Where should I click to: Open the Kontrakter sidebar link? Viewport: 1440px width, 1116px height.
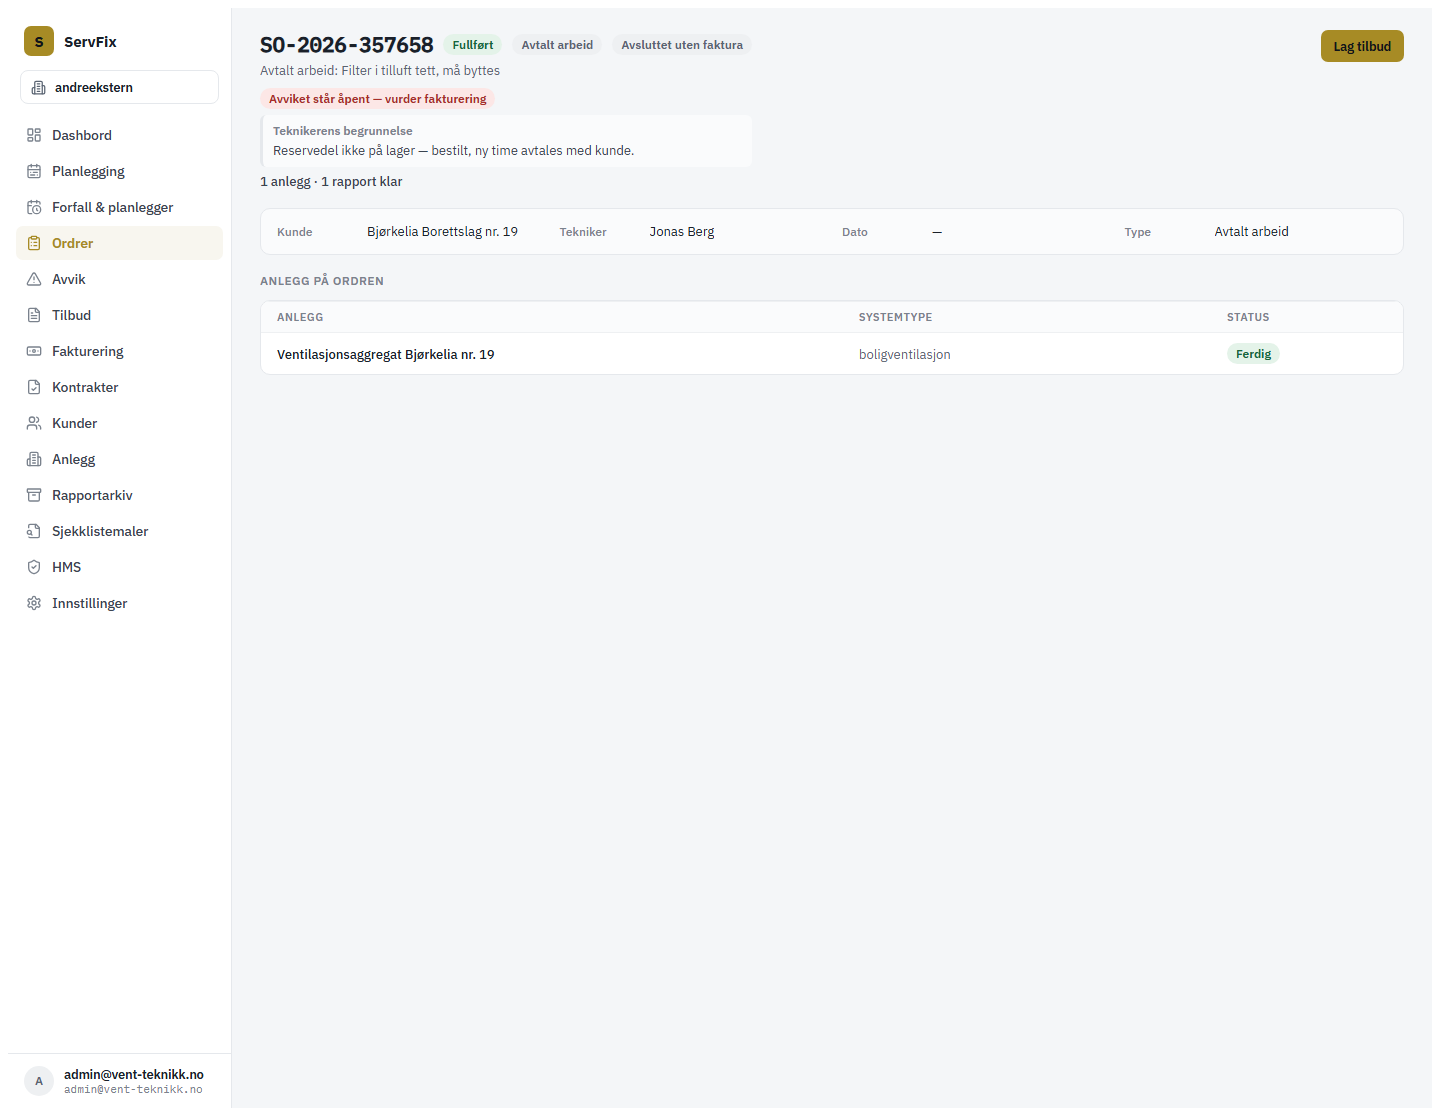click(119, 387)
